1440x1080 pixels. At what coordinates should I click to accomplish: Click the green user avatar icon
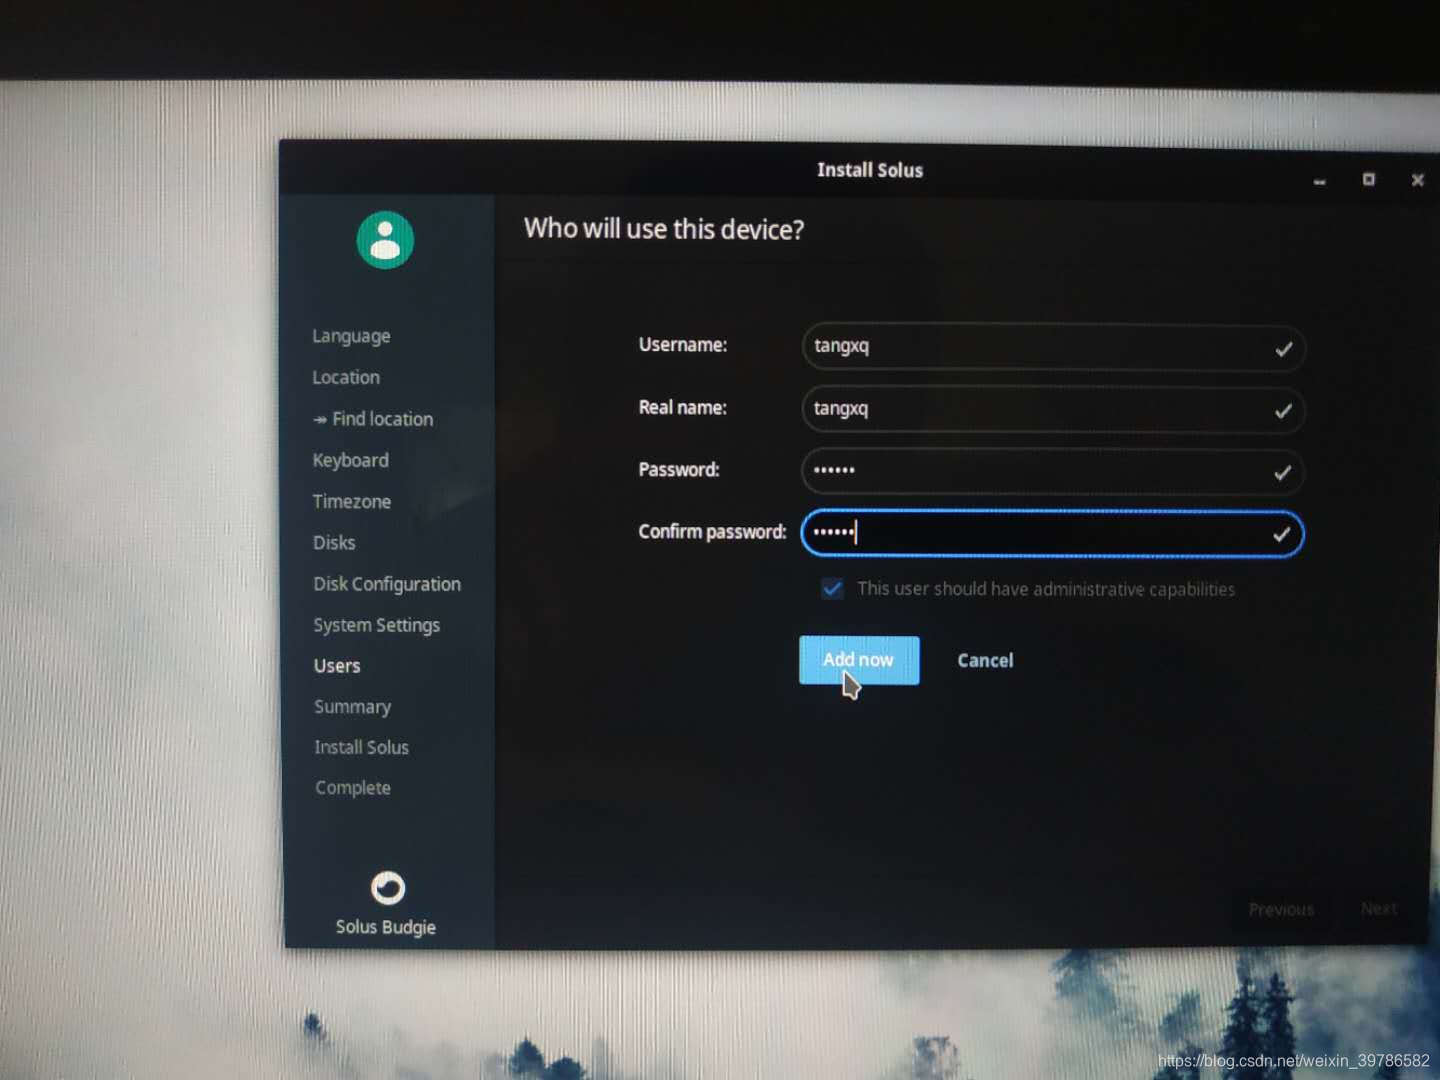tap(385, 240)
